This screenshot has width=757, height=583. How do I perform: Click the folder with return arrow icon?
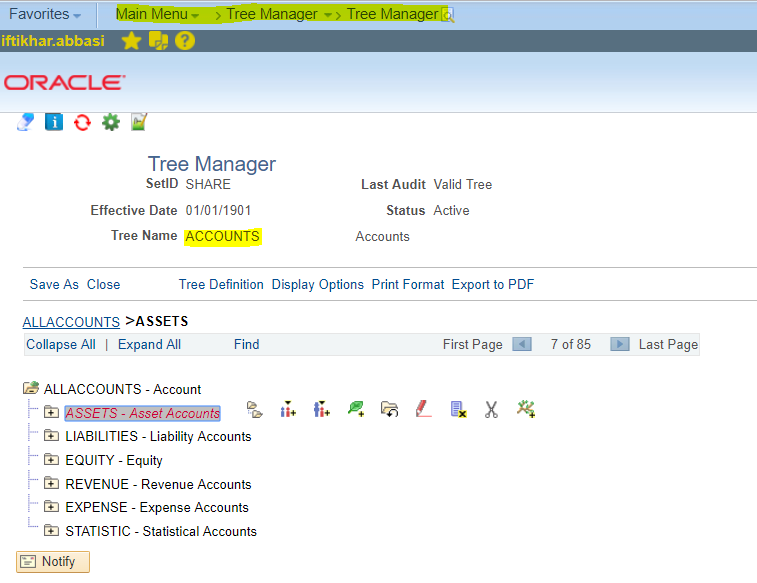(x=390, y=409)
